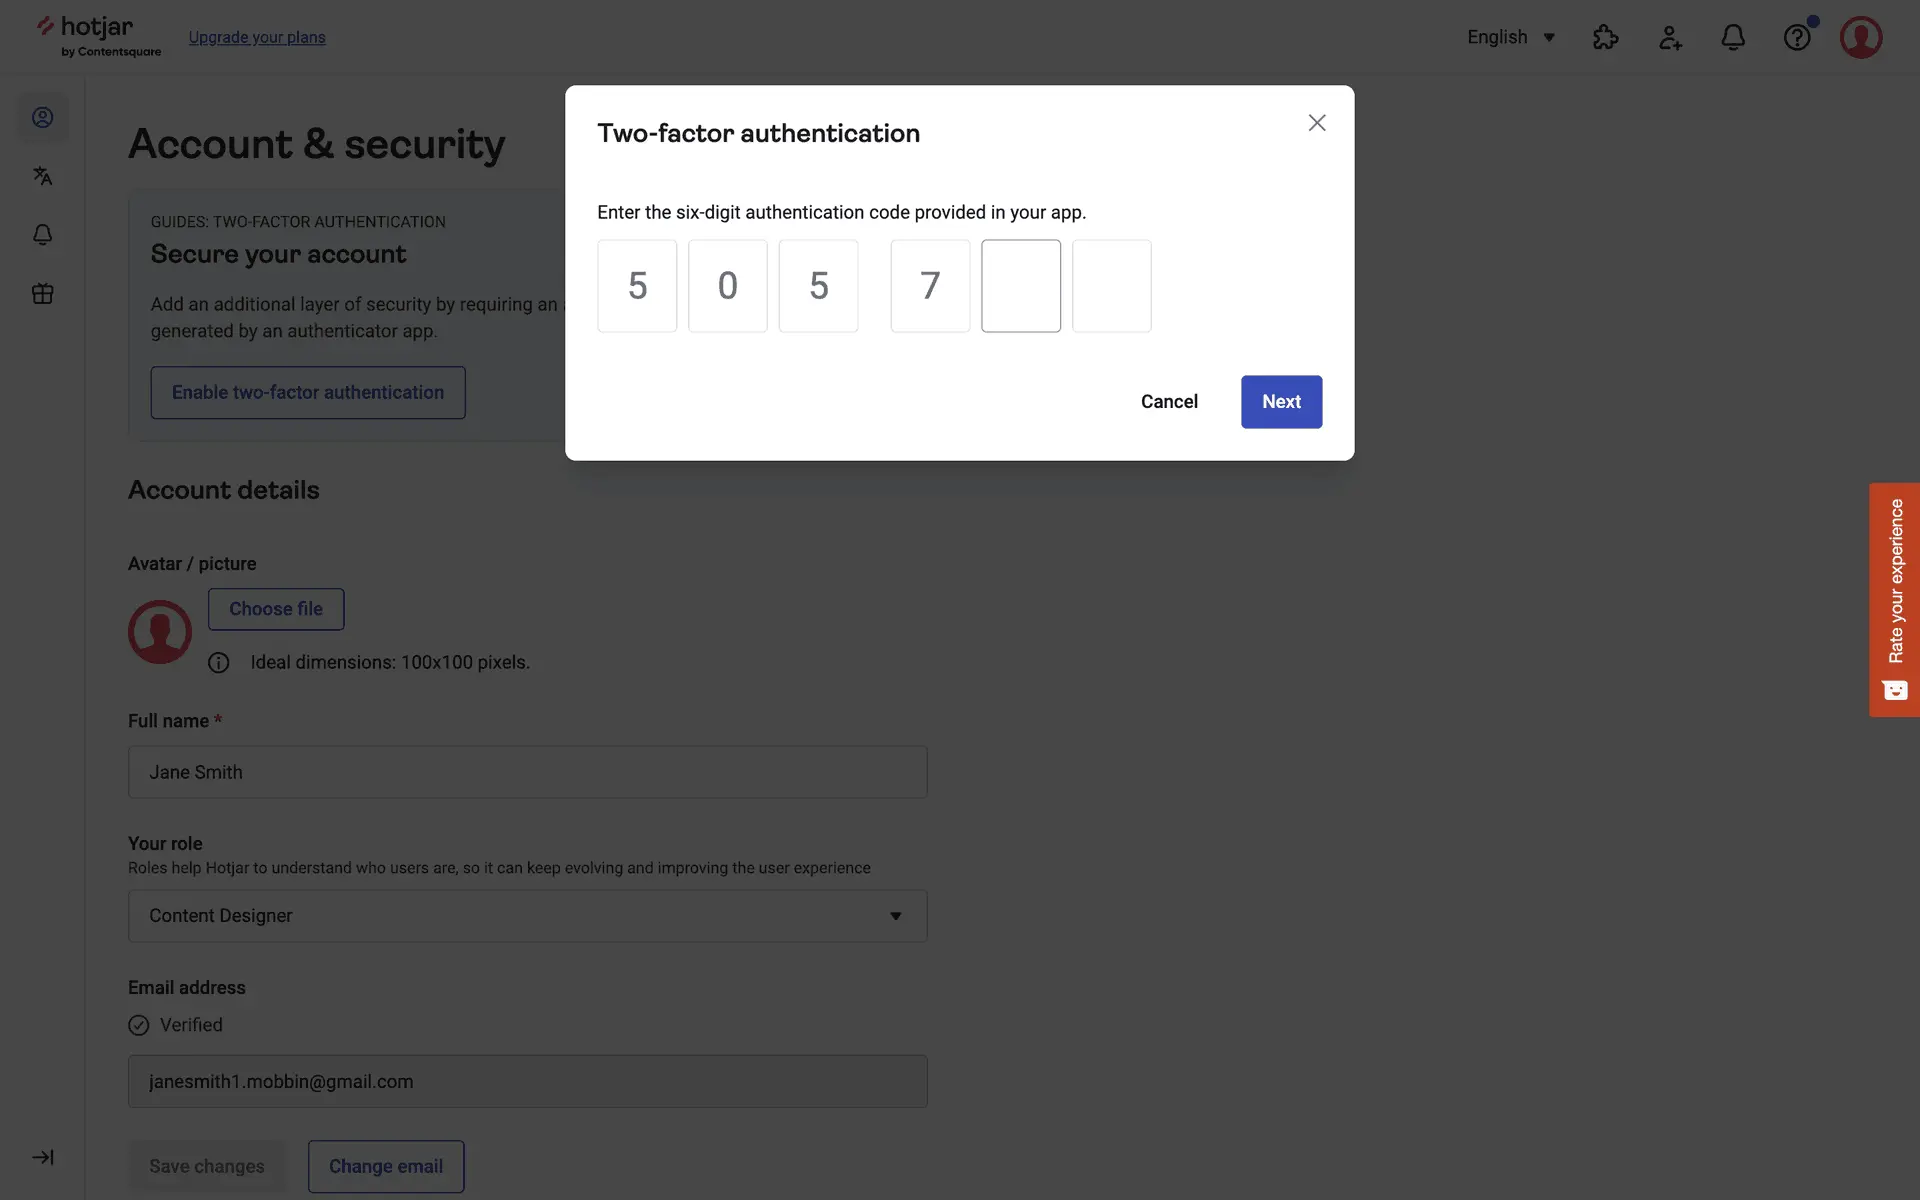The width and height of the screenshot is (1920, 1200).
Task: Click Next in authentication dialog
Action: tap(1281, 402)
